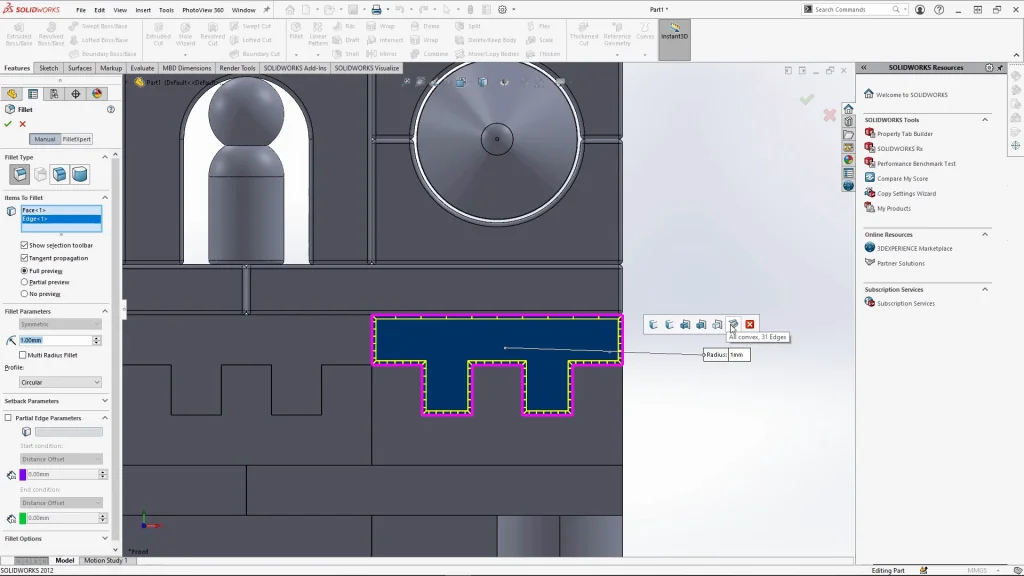The height and width of the screenshot is (576, 1024).
Task: Expand the Fillet Options section
Action: click(x=105, y=539)
